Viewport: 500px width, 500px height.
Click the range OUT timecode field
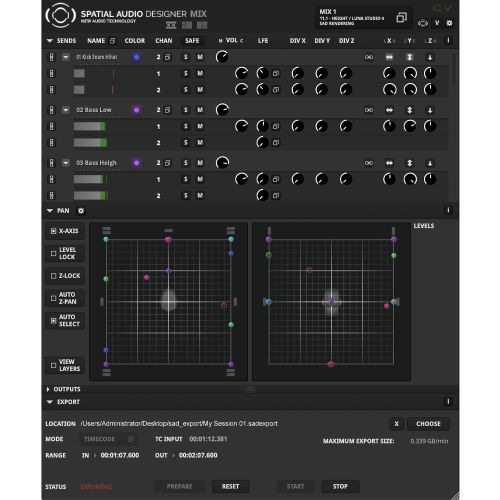pos(198,455)
